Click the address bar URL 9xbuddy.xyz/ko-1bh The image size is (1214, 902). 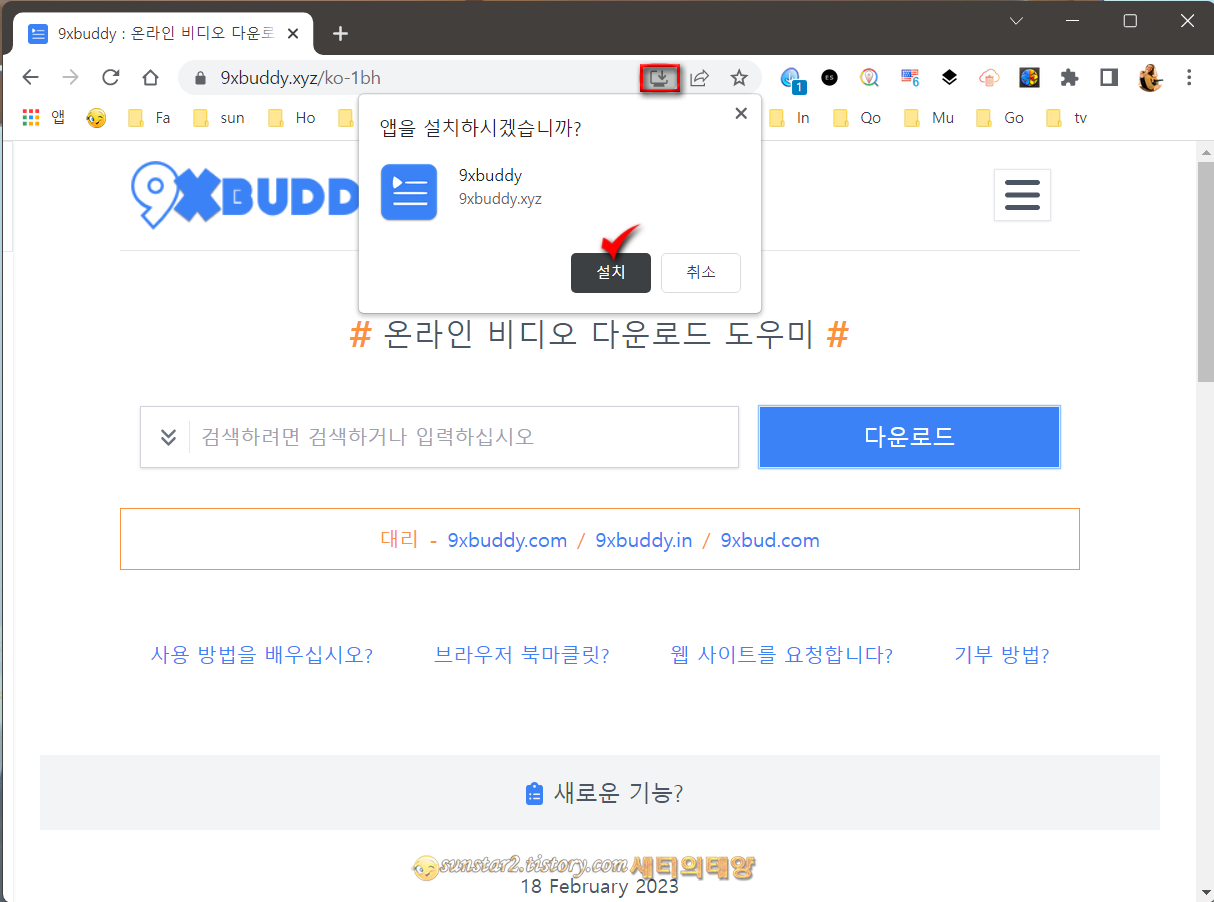pos(300,78)
